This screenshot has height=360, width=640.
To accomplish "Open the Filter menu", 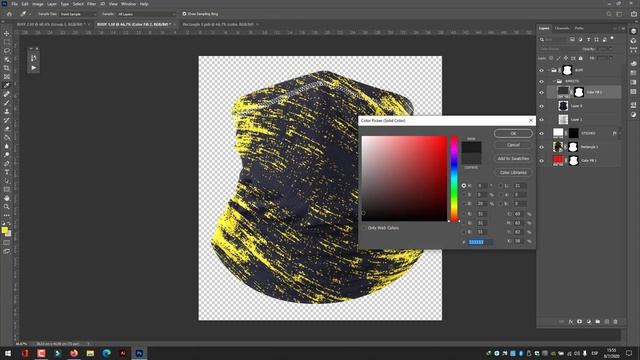I will 91,4.
